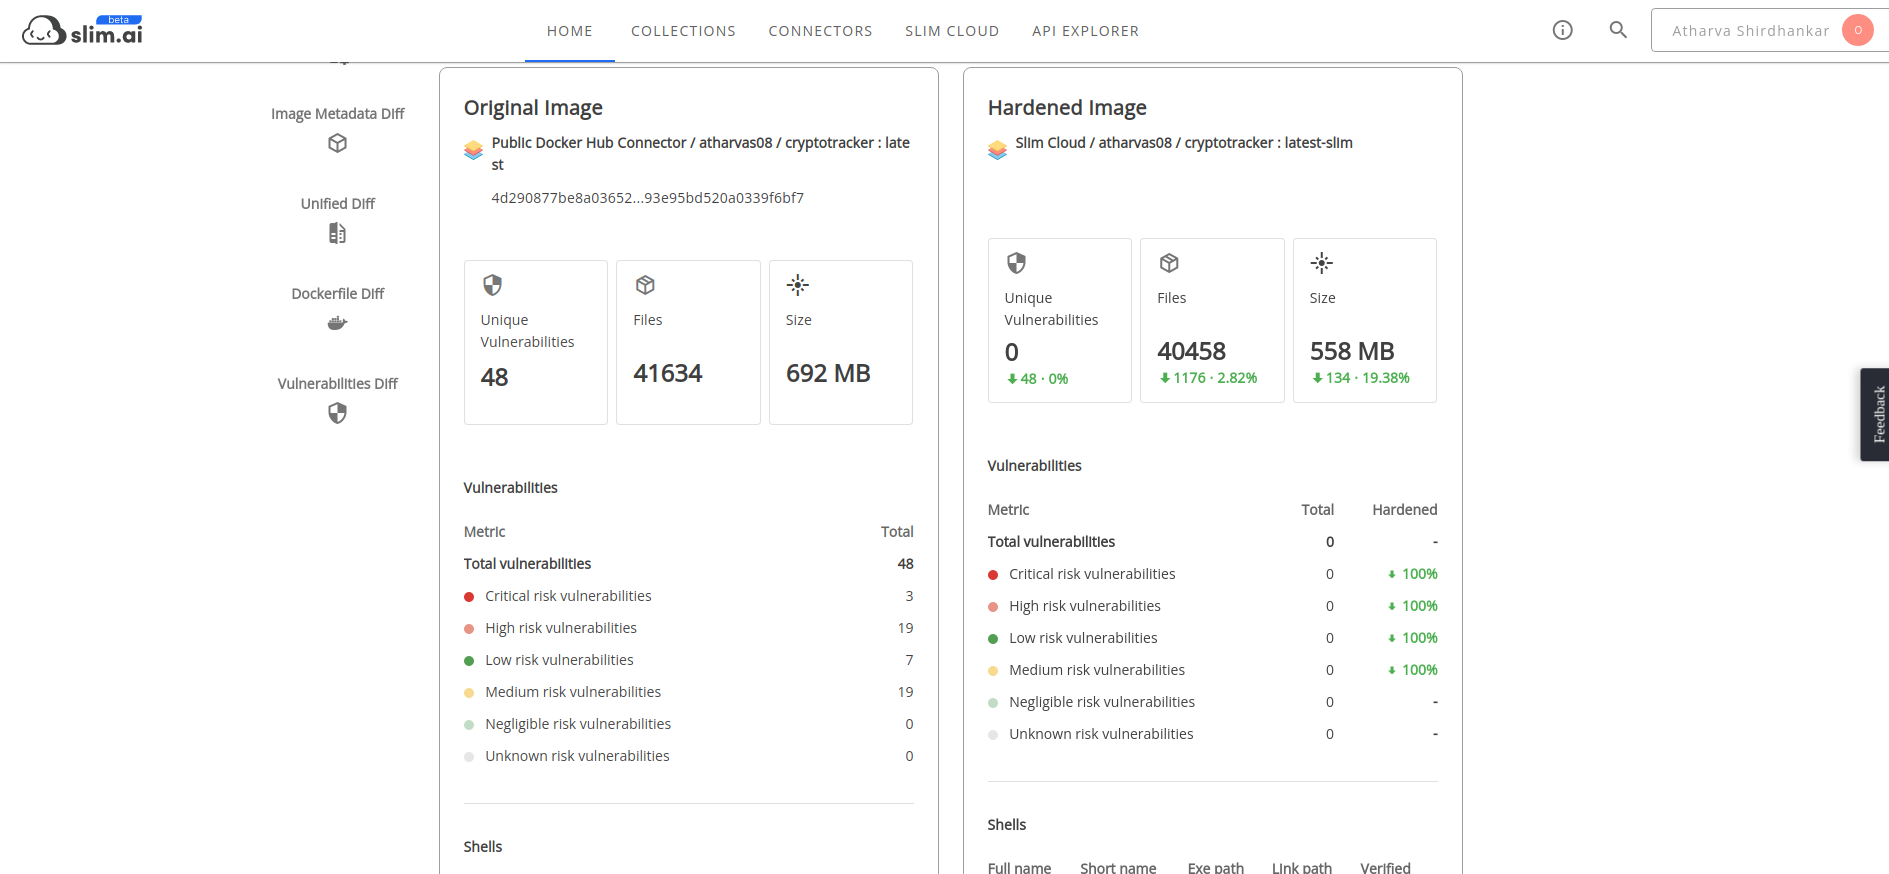The width and height of the screenshot is (1889, 874).
Task: Select Original High risk vulnerabilities row
Action: click(x=689, y=628)
